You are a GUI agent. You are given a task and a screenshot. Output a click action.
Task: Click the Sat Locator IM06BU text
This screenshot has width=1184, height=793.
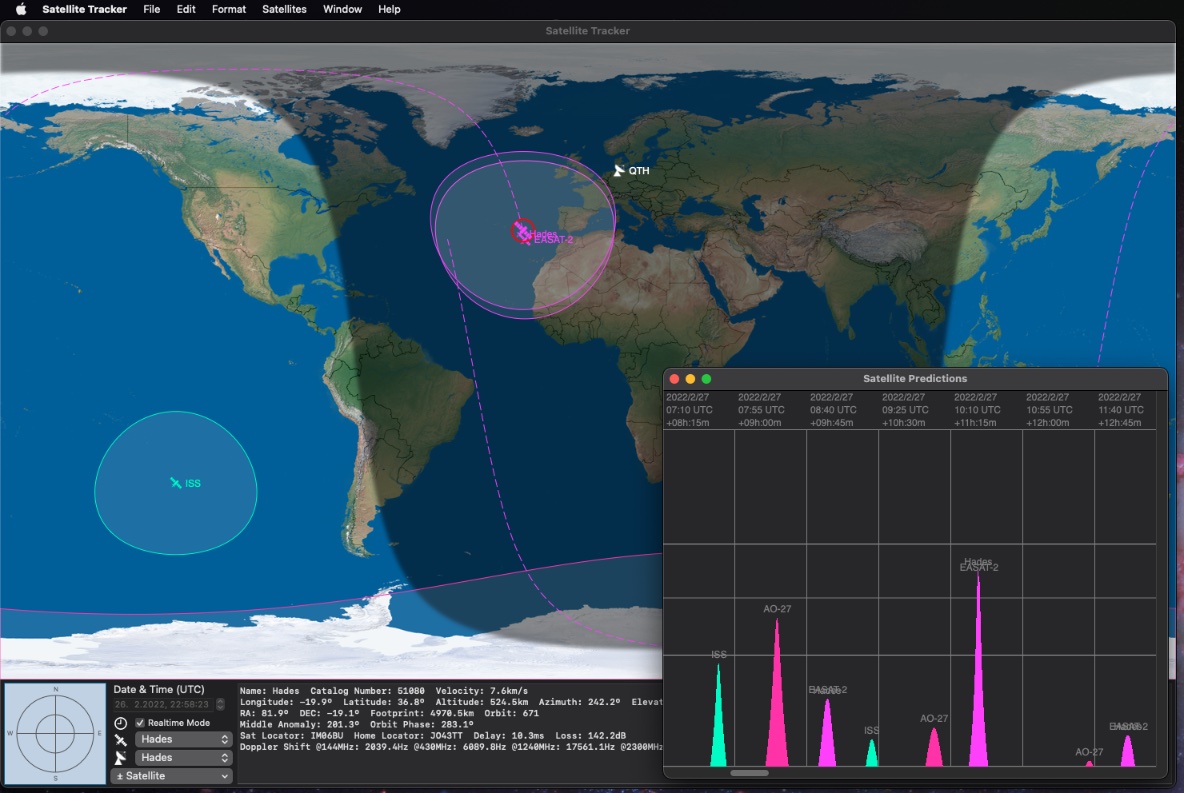click(291, 736)
